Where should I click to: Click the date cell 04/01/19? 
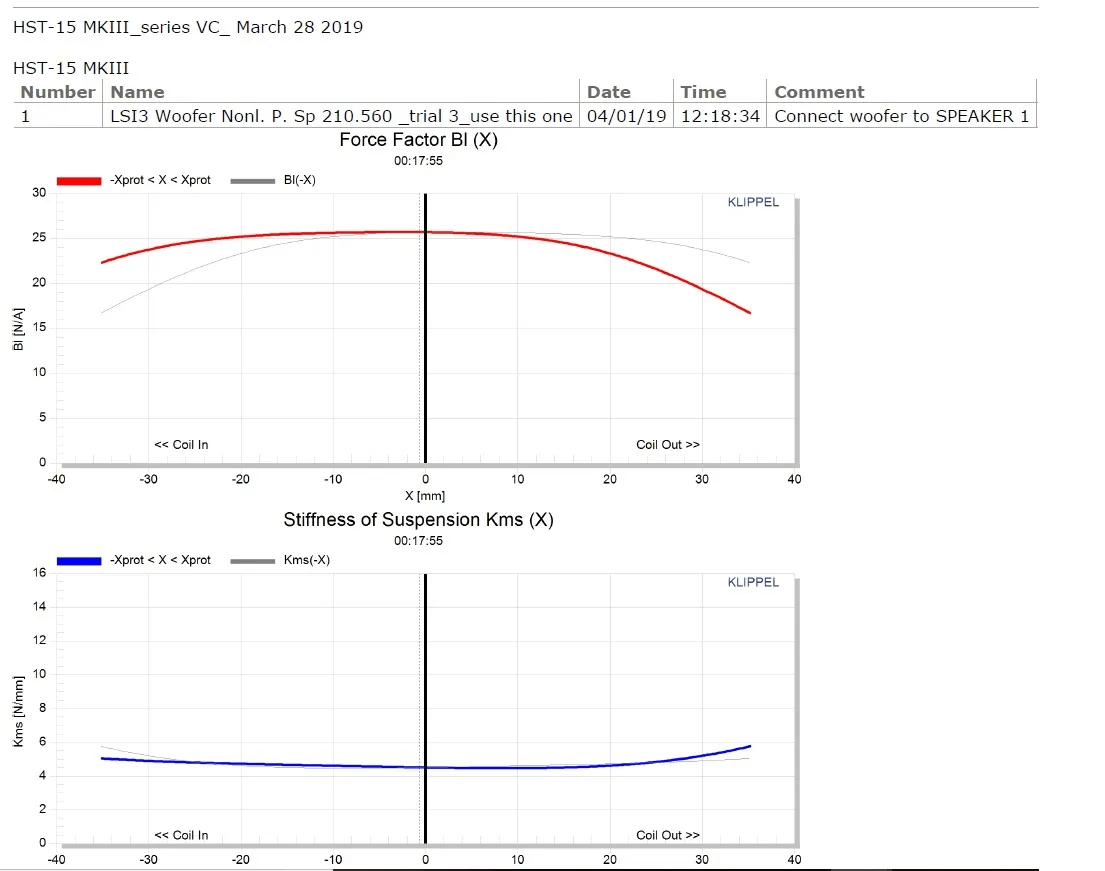626,116
